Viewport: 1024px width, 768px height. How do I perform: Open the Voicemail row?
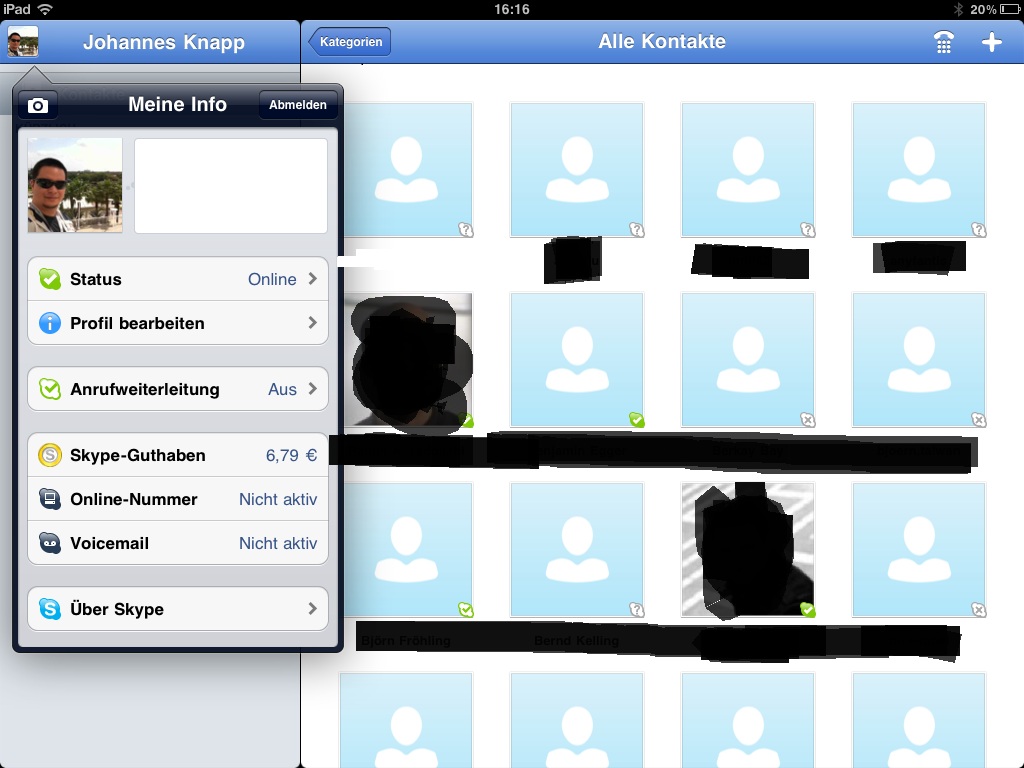pos(178,543)
